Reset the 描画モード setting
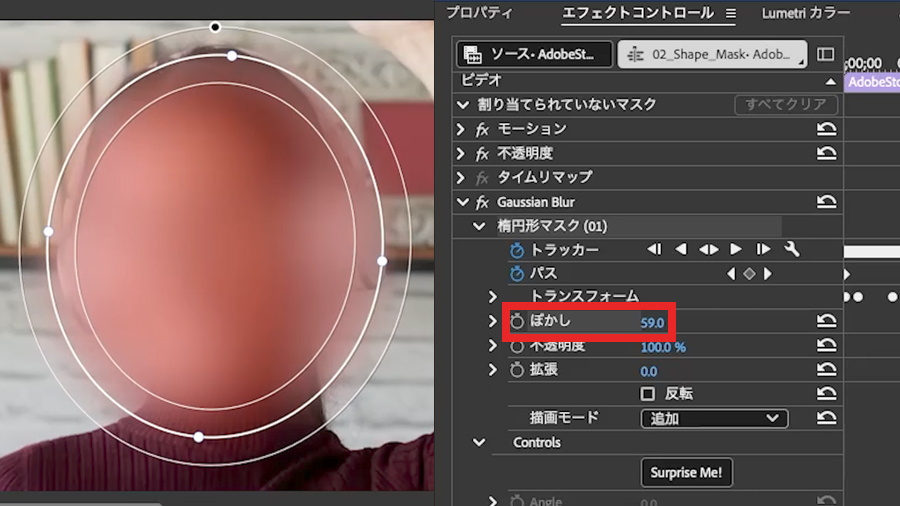This screenshot has height=506, width=900. point(827,417)
